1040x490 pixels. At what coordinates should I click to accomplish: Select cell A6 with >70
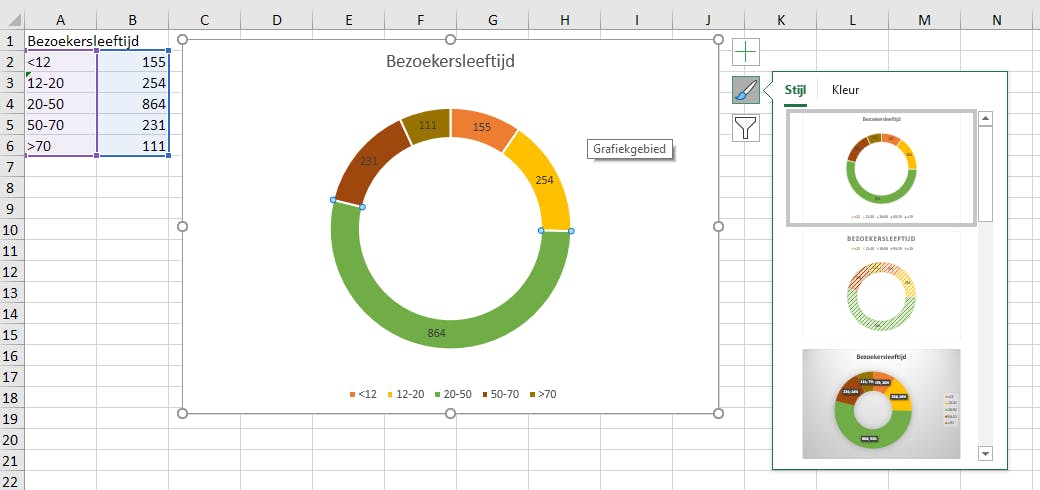click(x=60, y=145)
